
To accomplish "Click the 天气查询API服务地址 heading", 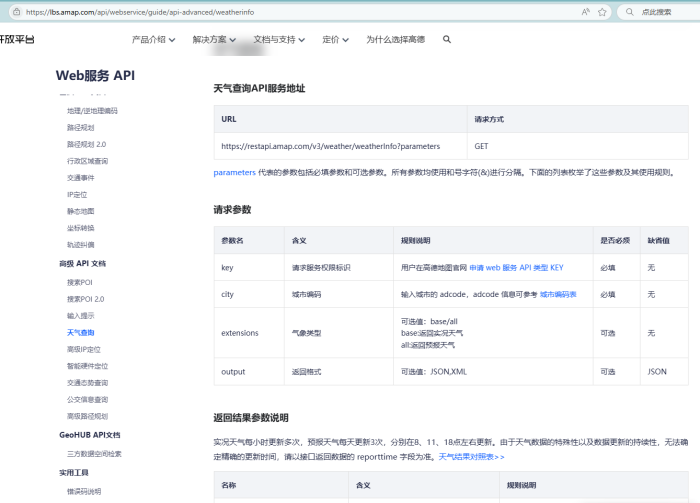I will (x=259, y=88).
